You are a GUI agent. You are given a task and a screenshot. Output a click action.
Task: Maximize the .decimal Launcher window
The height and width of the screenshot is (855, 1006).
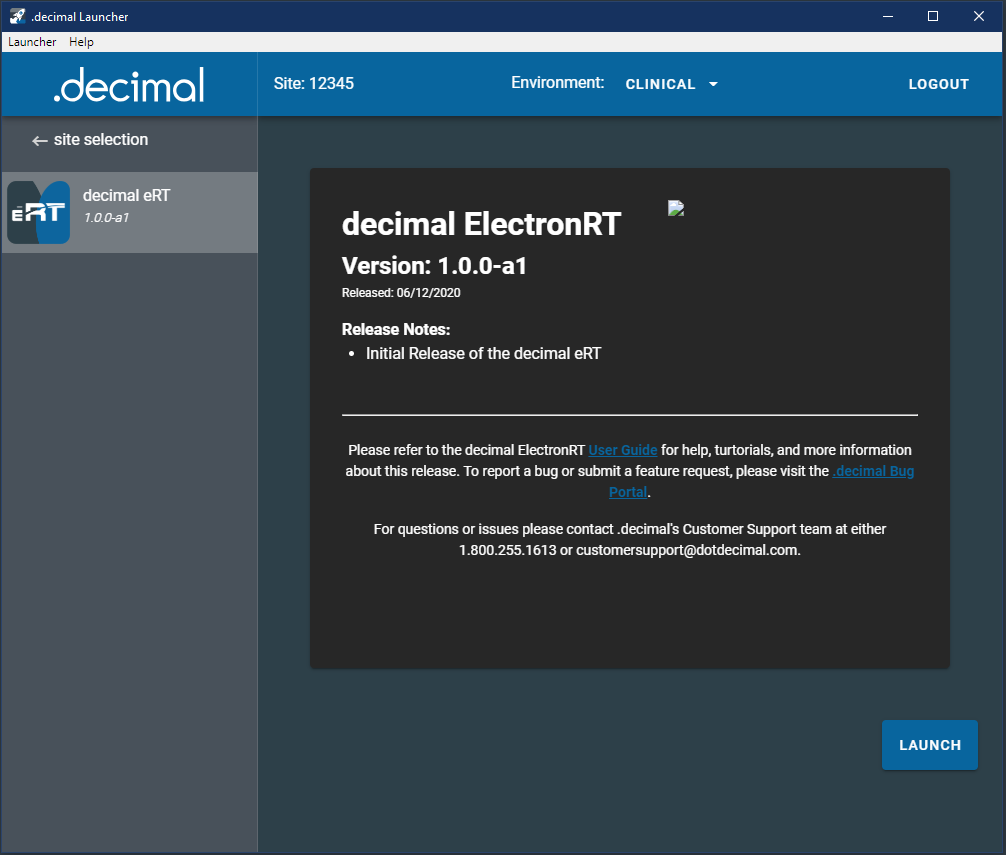(x=932, y=16)
